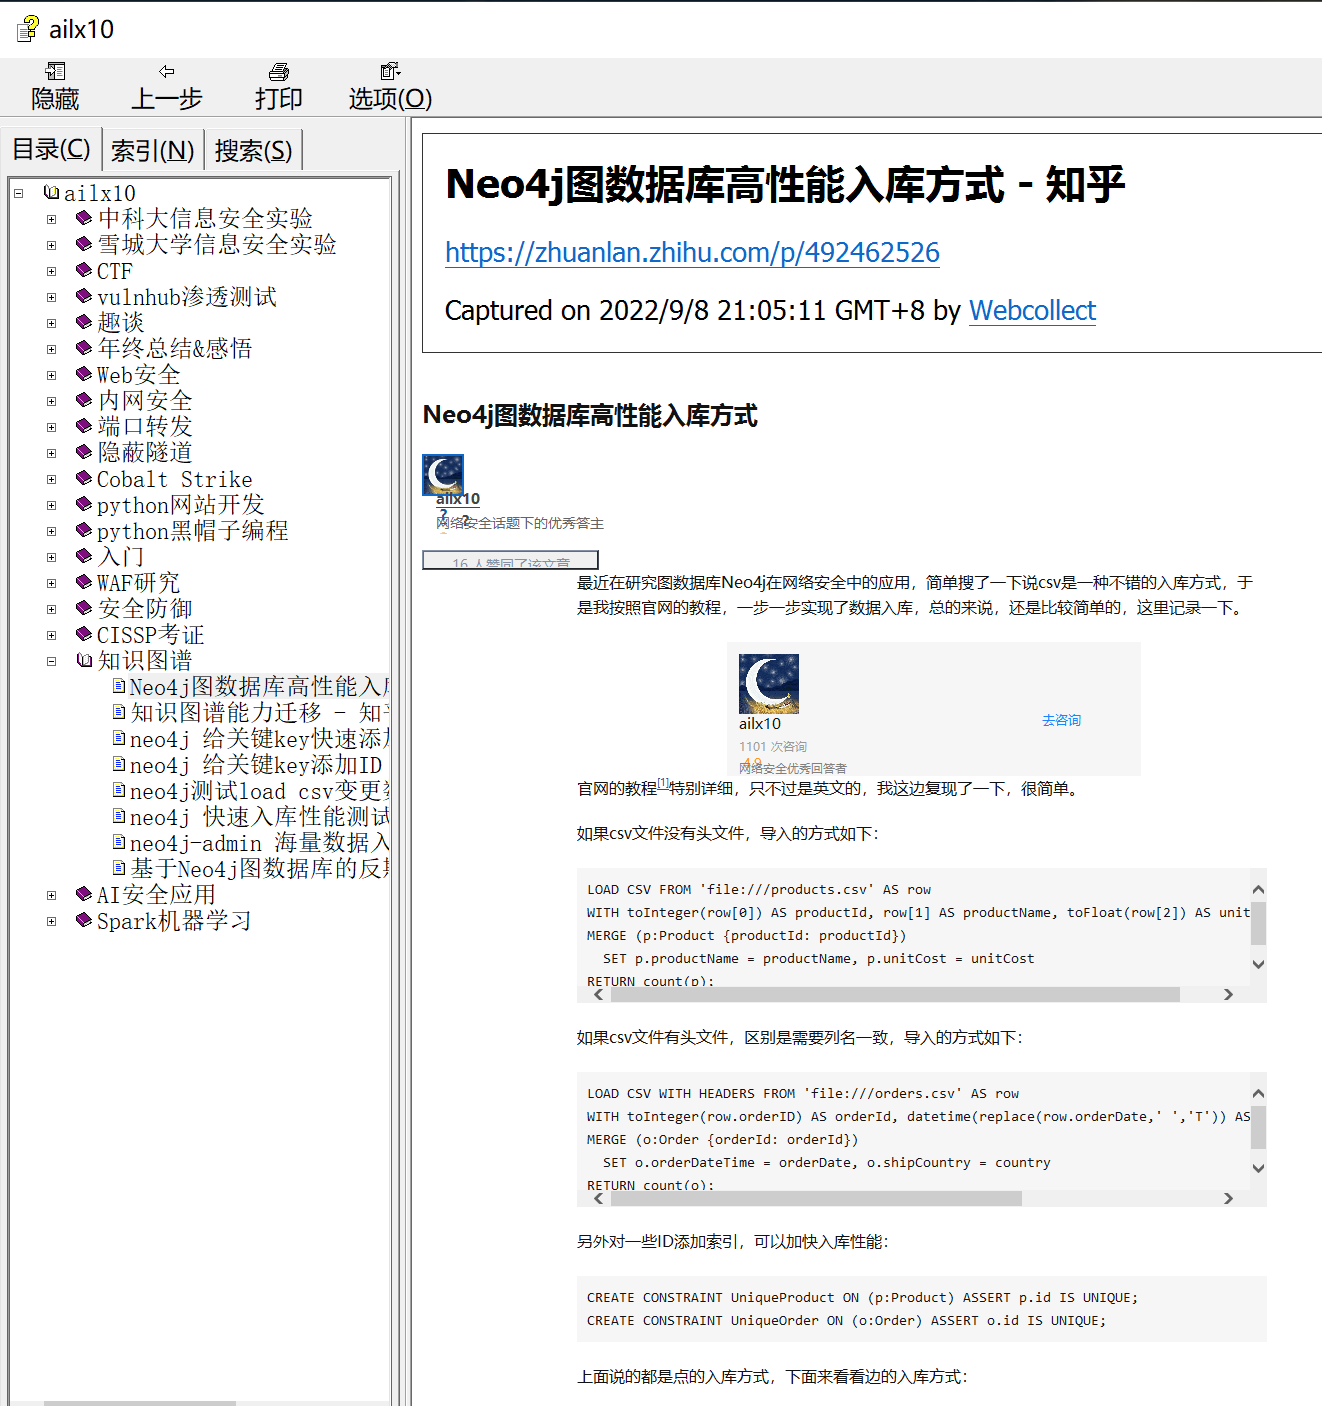The image size is (1322, 1406).
Task: Click the tree pane horizontal scrollbar thumb
Action: pos(140,1403)
